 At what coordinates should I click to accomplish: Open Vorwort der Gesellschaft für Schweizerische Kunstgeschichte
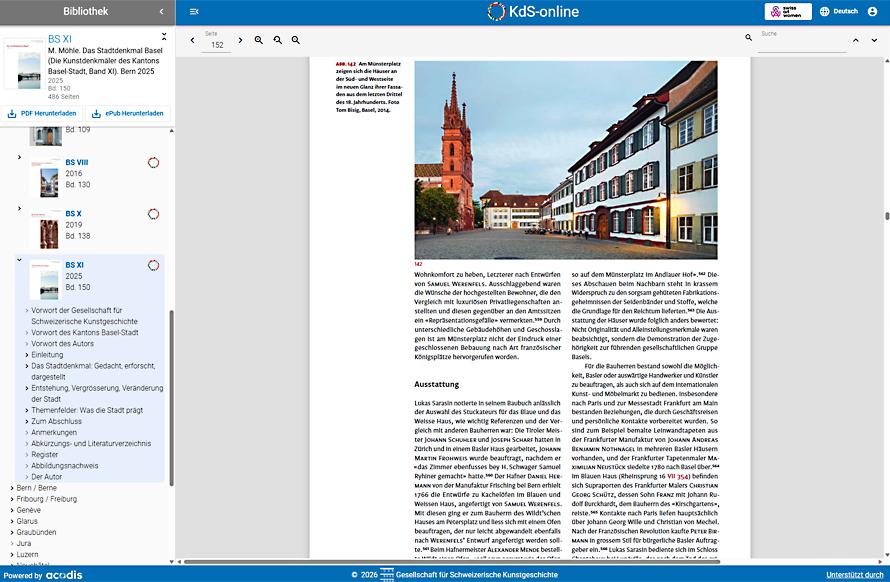[x=84, y=316]
